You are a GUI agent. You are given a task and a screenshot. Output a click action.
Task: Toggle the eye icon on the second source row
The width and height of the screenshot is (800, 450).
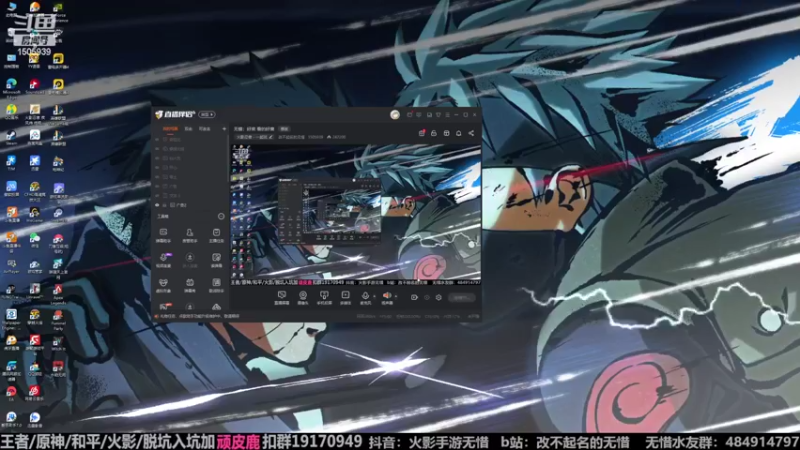157,148
